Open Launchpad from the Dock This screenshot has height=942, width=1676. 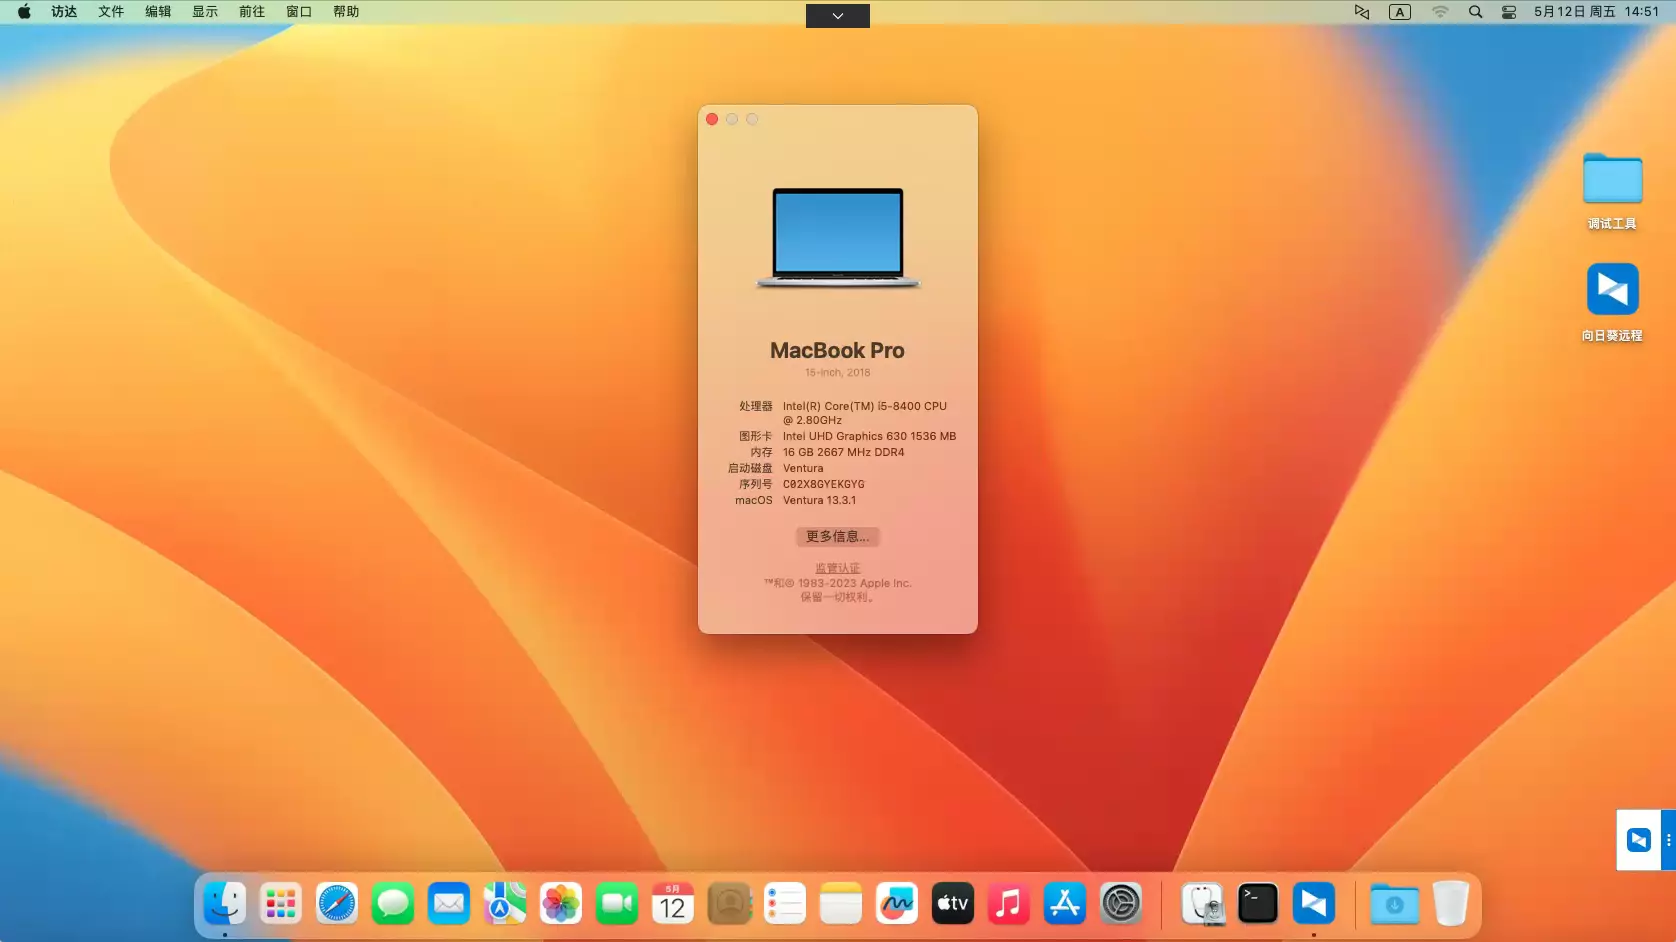pos(280,903)
